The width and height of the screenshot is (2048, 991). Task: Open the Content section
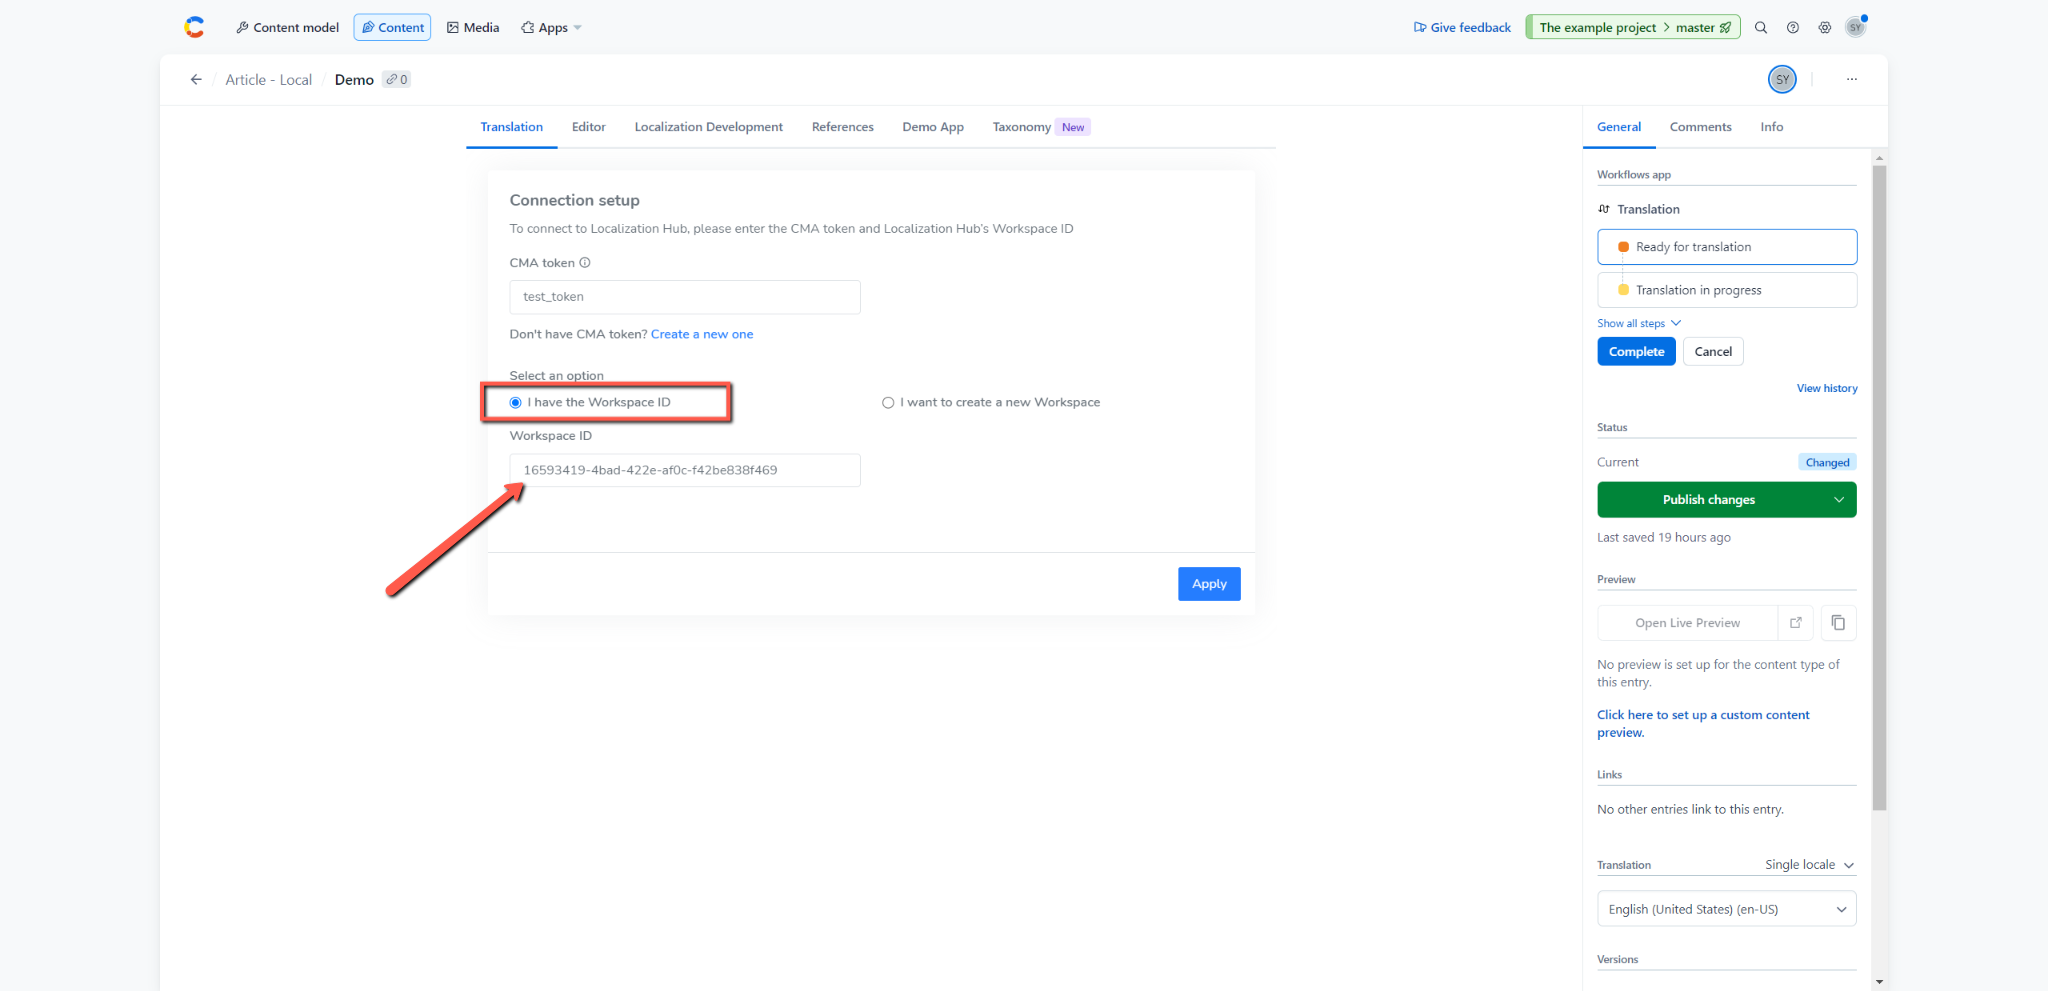pos(392,27)
